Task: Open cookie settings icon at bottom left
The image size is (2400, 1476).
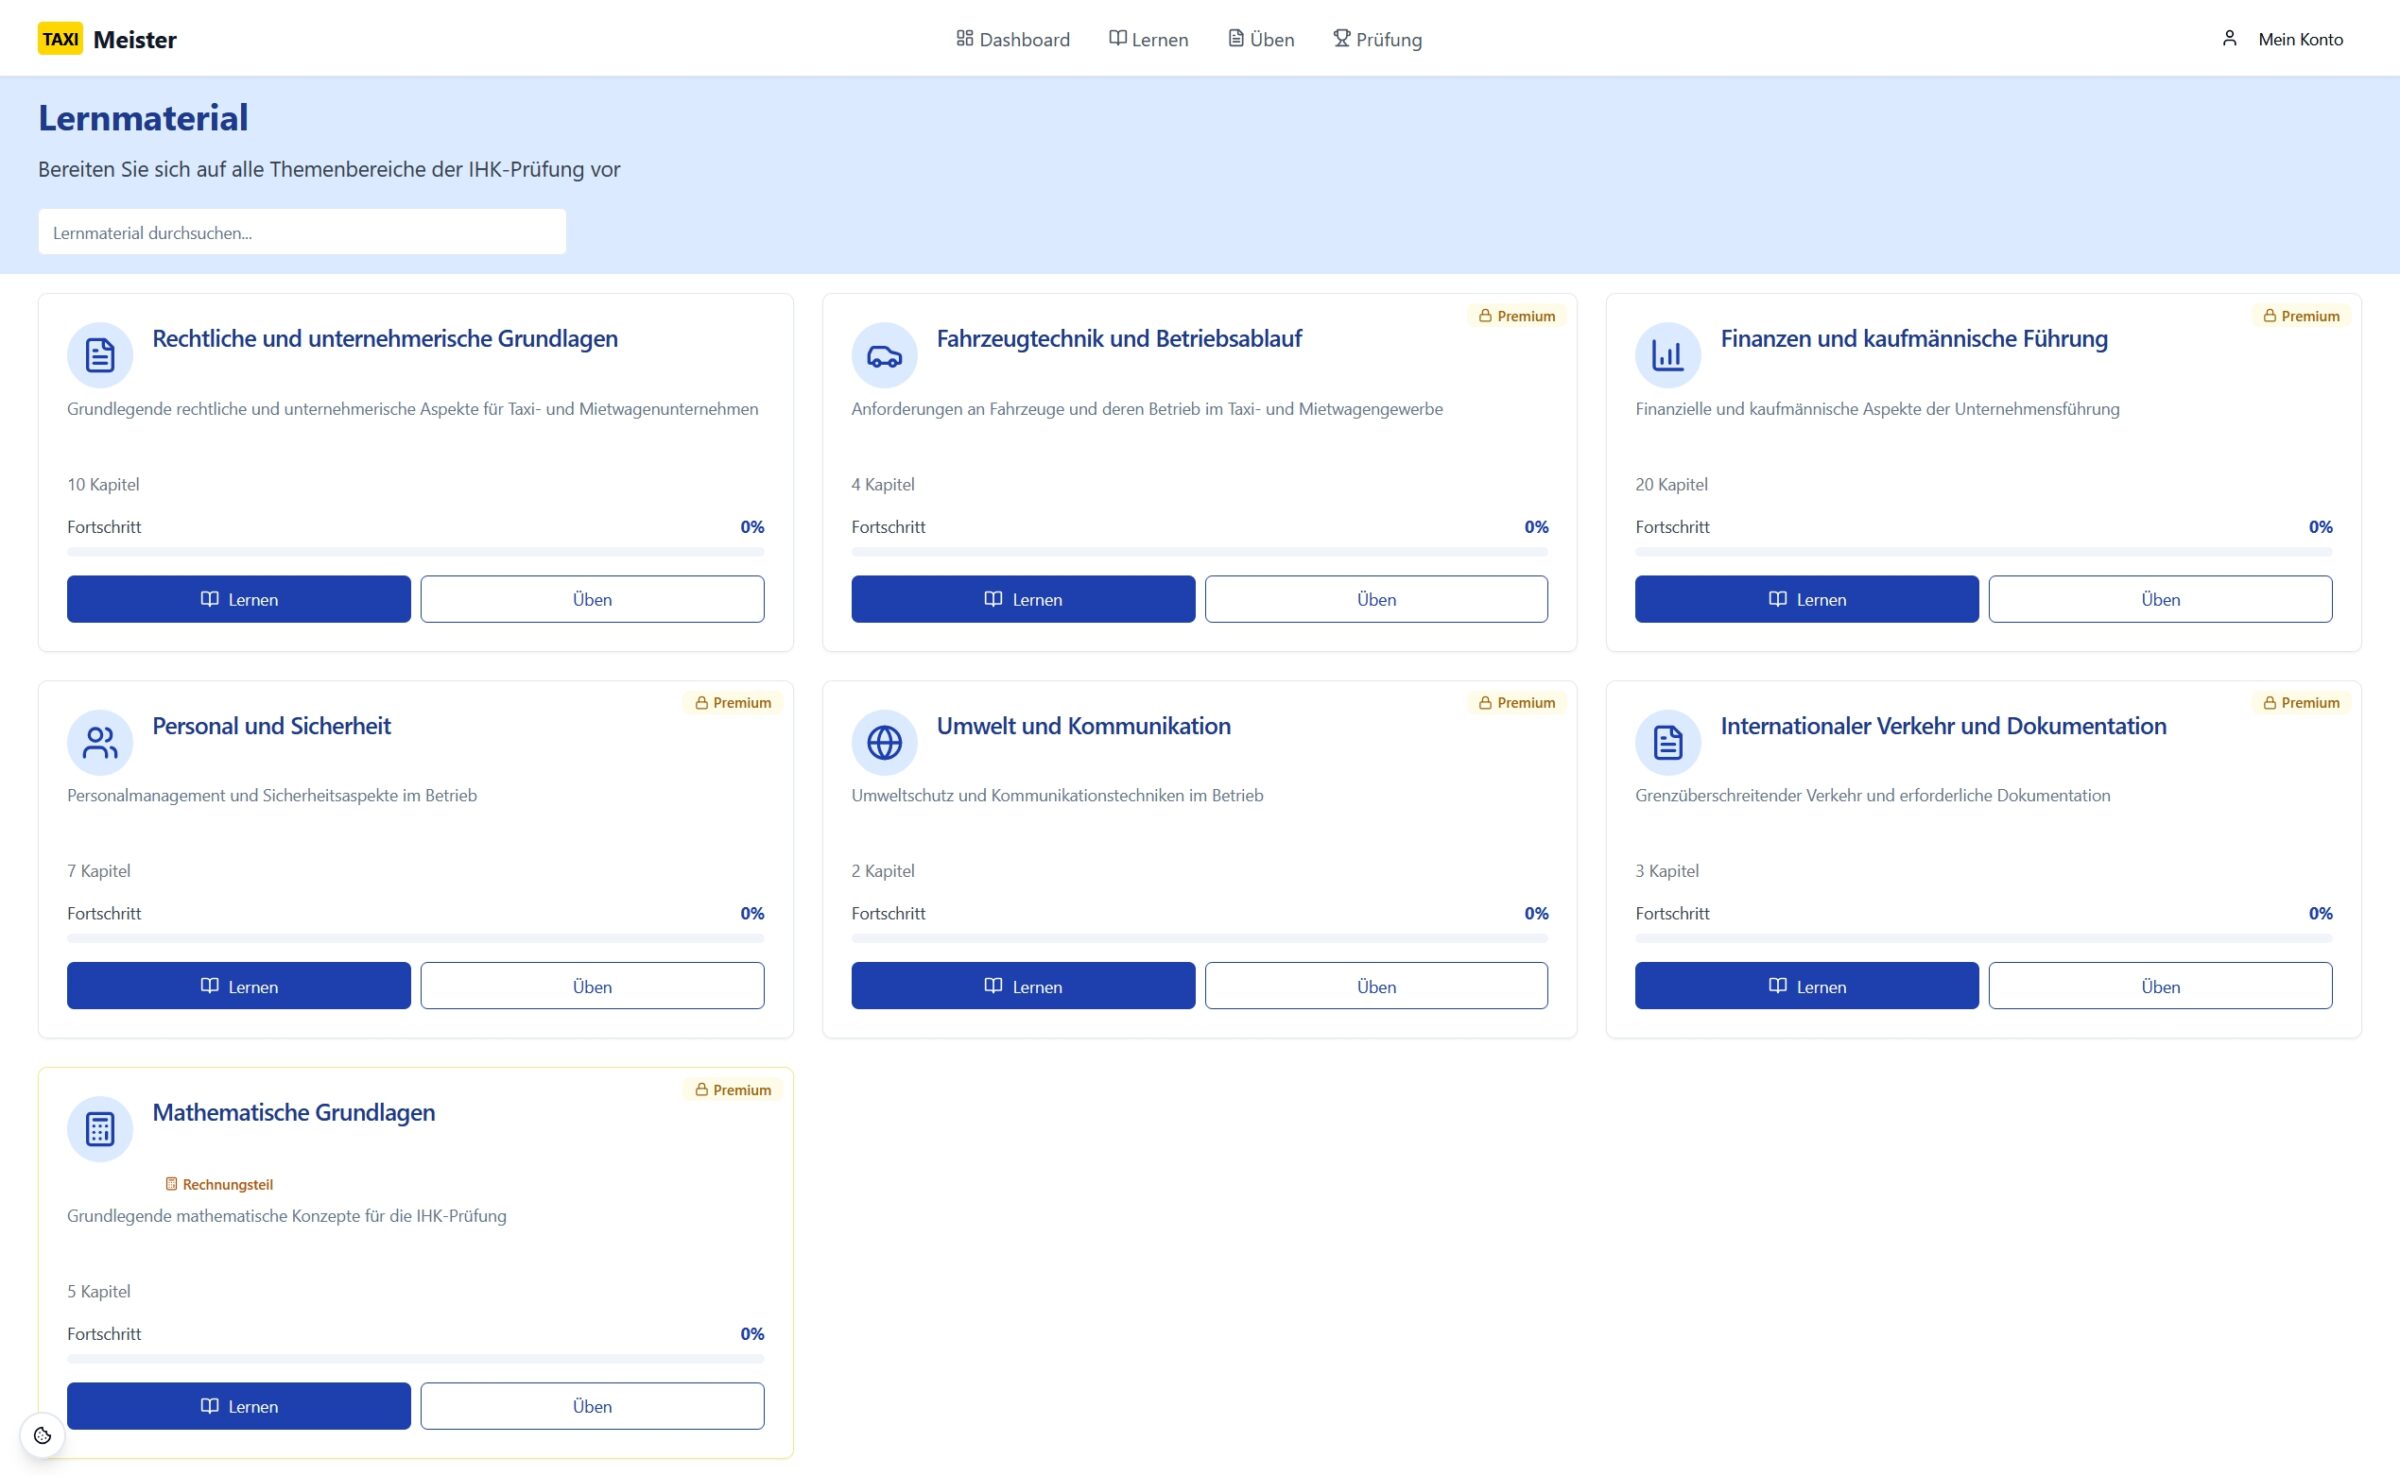Action: (x=42, y=1435)
